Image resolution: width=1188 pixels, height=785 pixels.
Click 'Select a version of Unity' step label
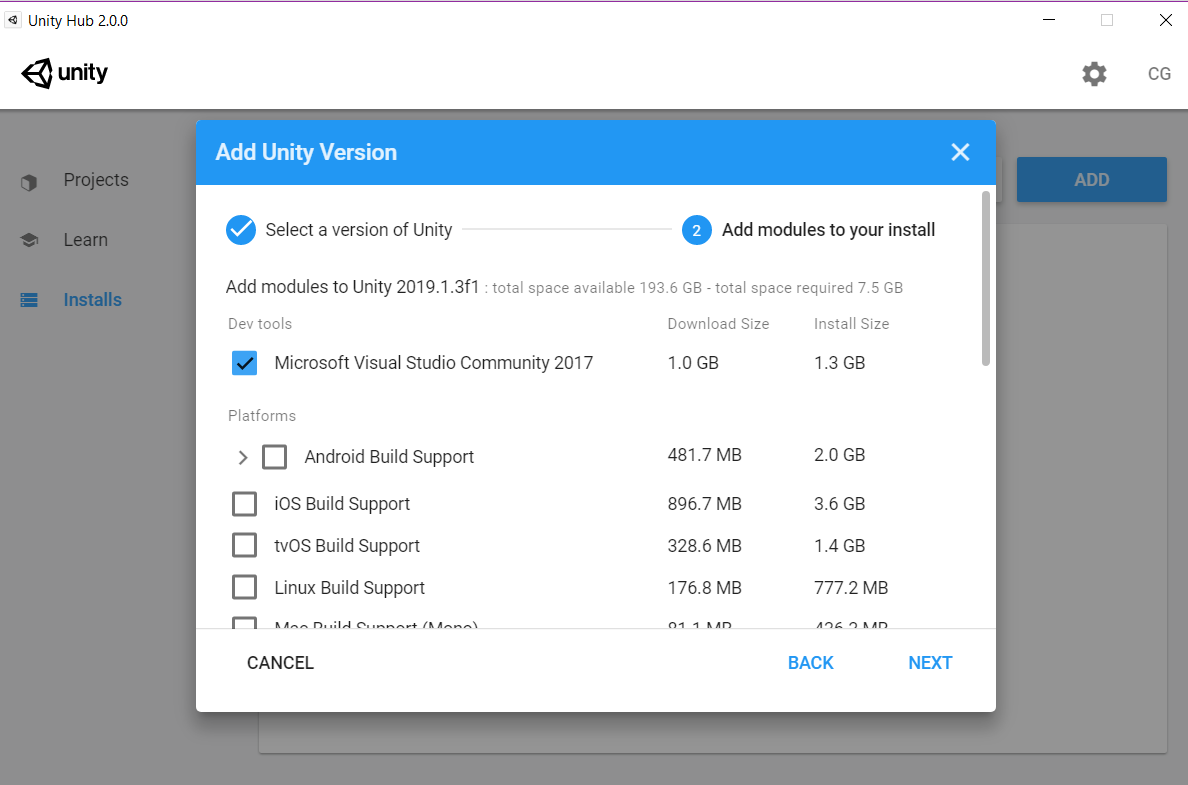(358, 230)
